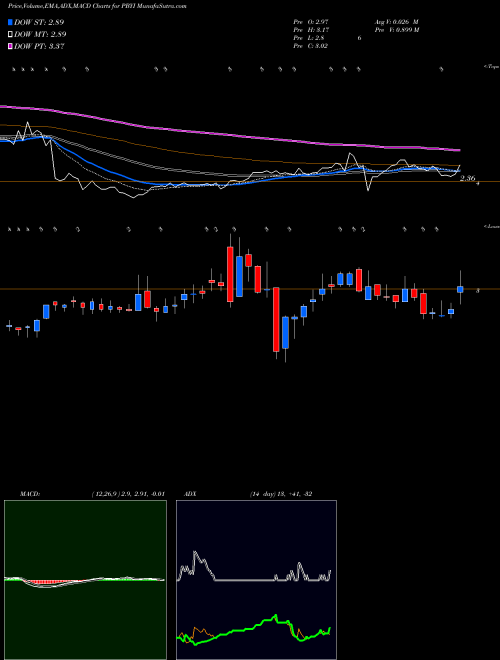Click the magenta DOW PT legend swatch

(x=11, y=46)
